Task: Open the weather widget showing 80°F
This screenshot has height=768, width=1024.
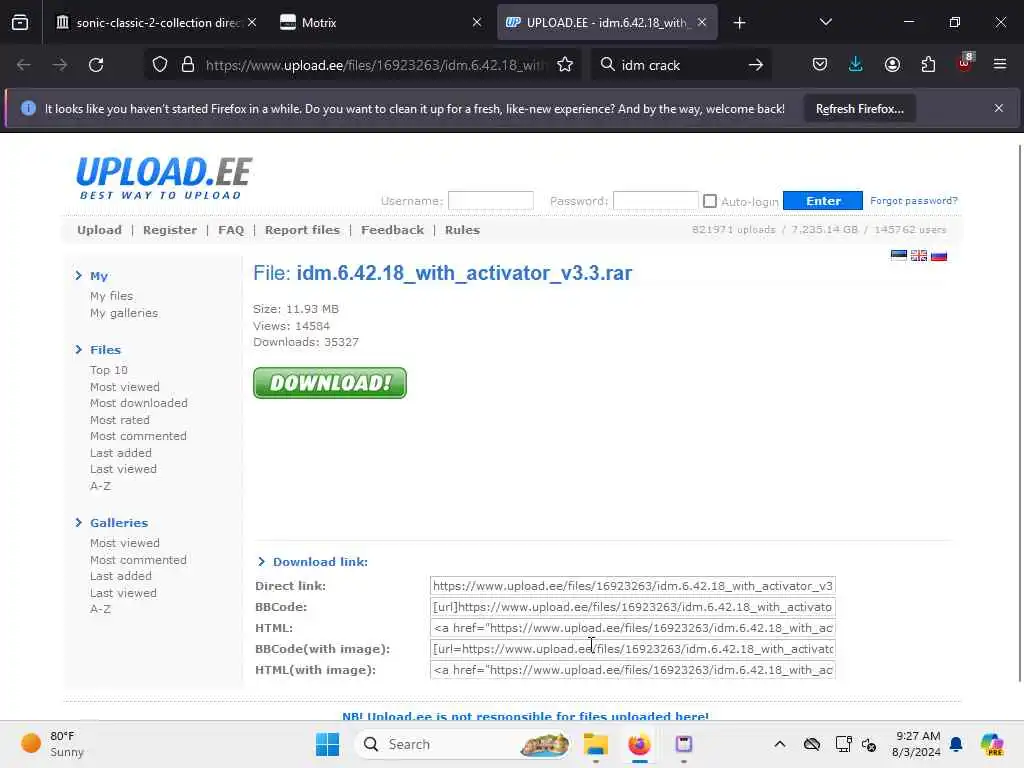Action: click(x=52, y=744)
